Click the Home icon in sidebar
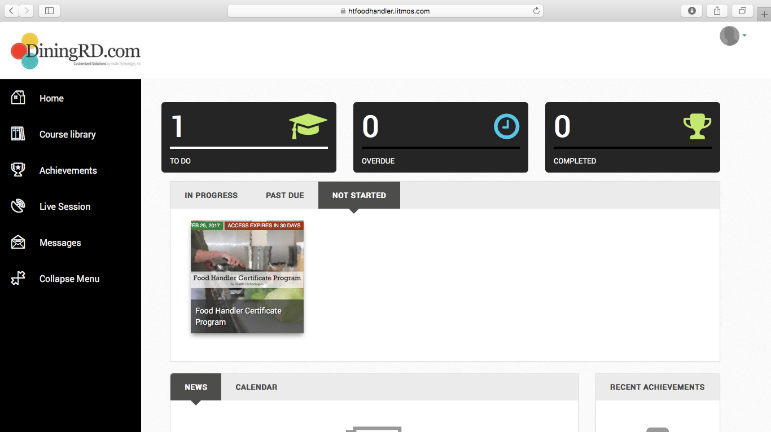The image size is (771, 432). (x=18, y=98)
